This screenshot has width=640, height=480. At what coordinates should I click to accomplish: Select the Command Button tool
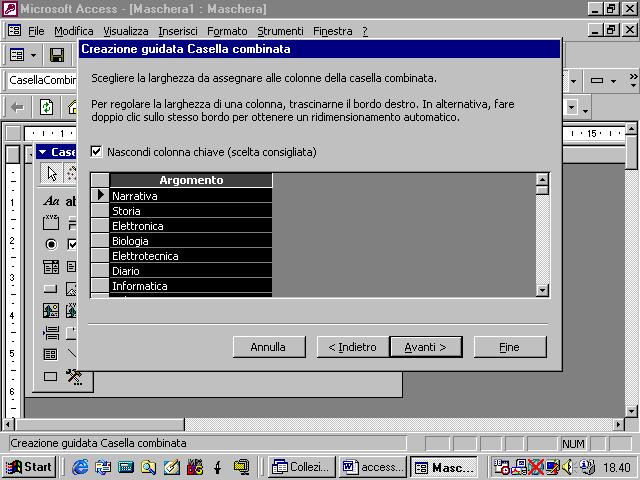(51, 289)
